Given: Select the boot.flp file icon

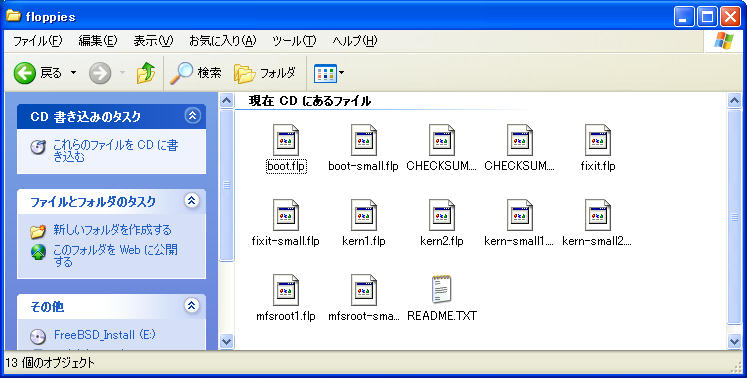Looking at the screenshot, I should pos(286,140).
